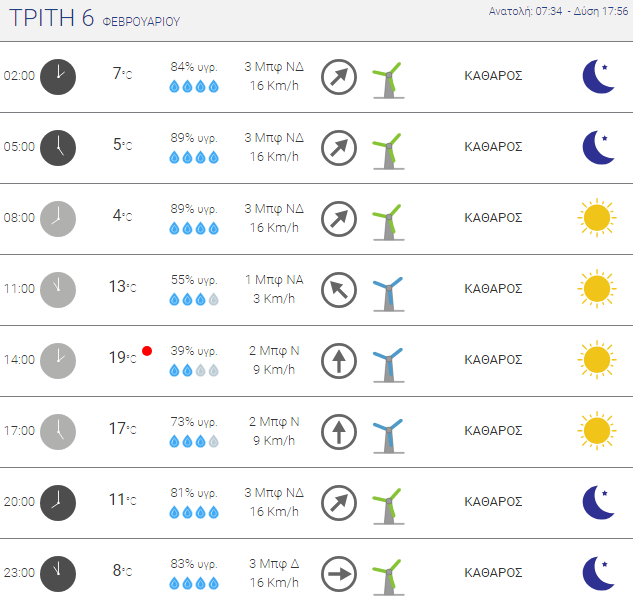This screenshot has height=601, width=634.
Task: Click the sunrise and sunset times text
Action: coord(558,12)
